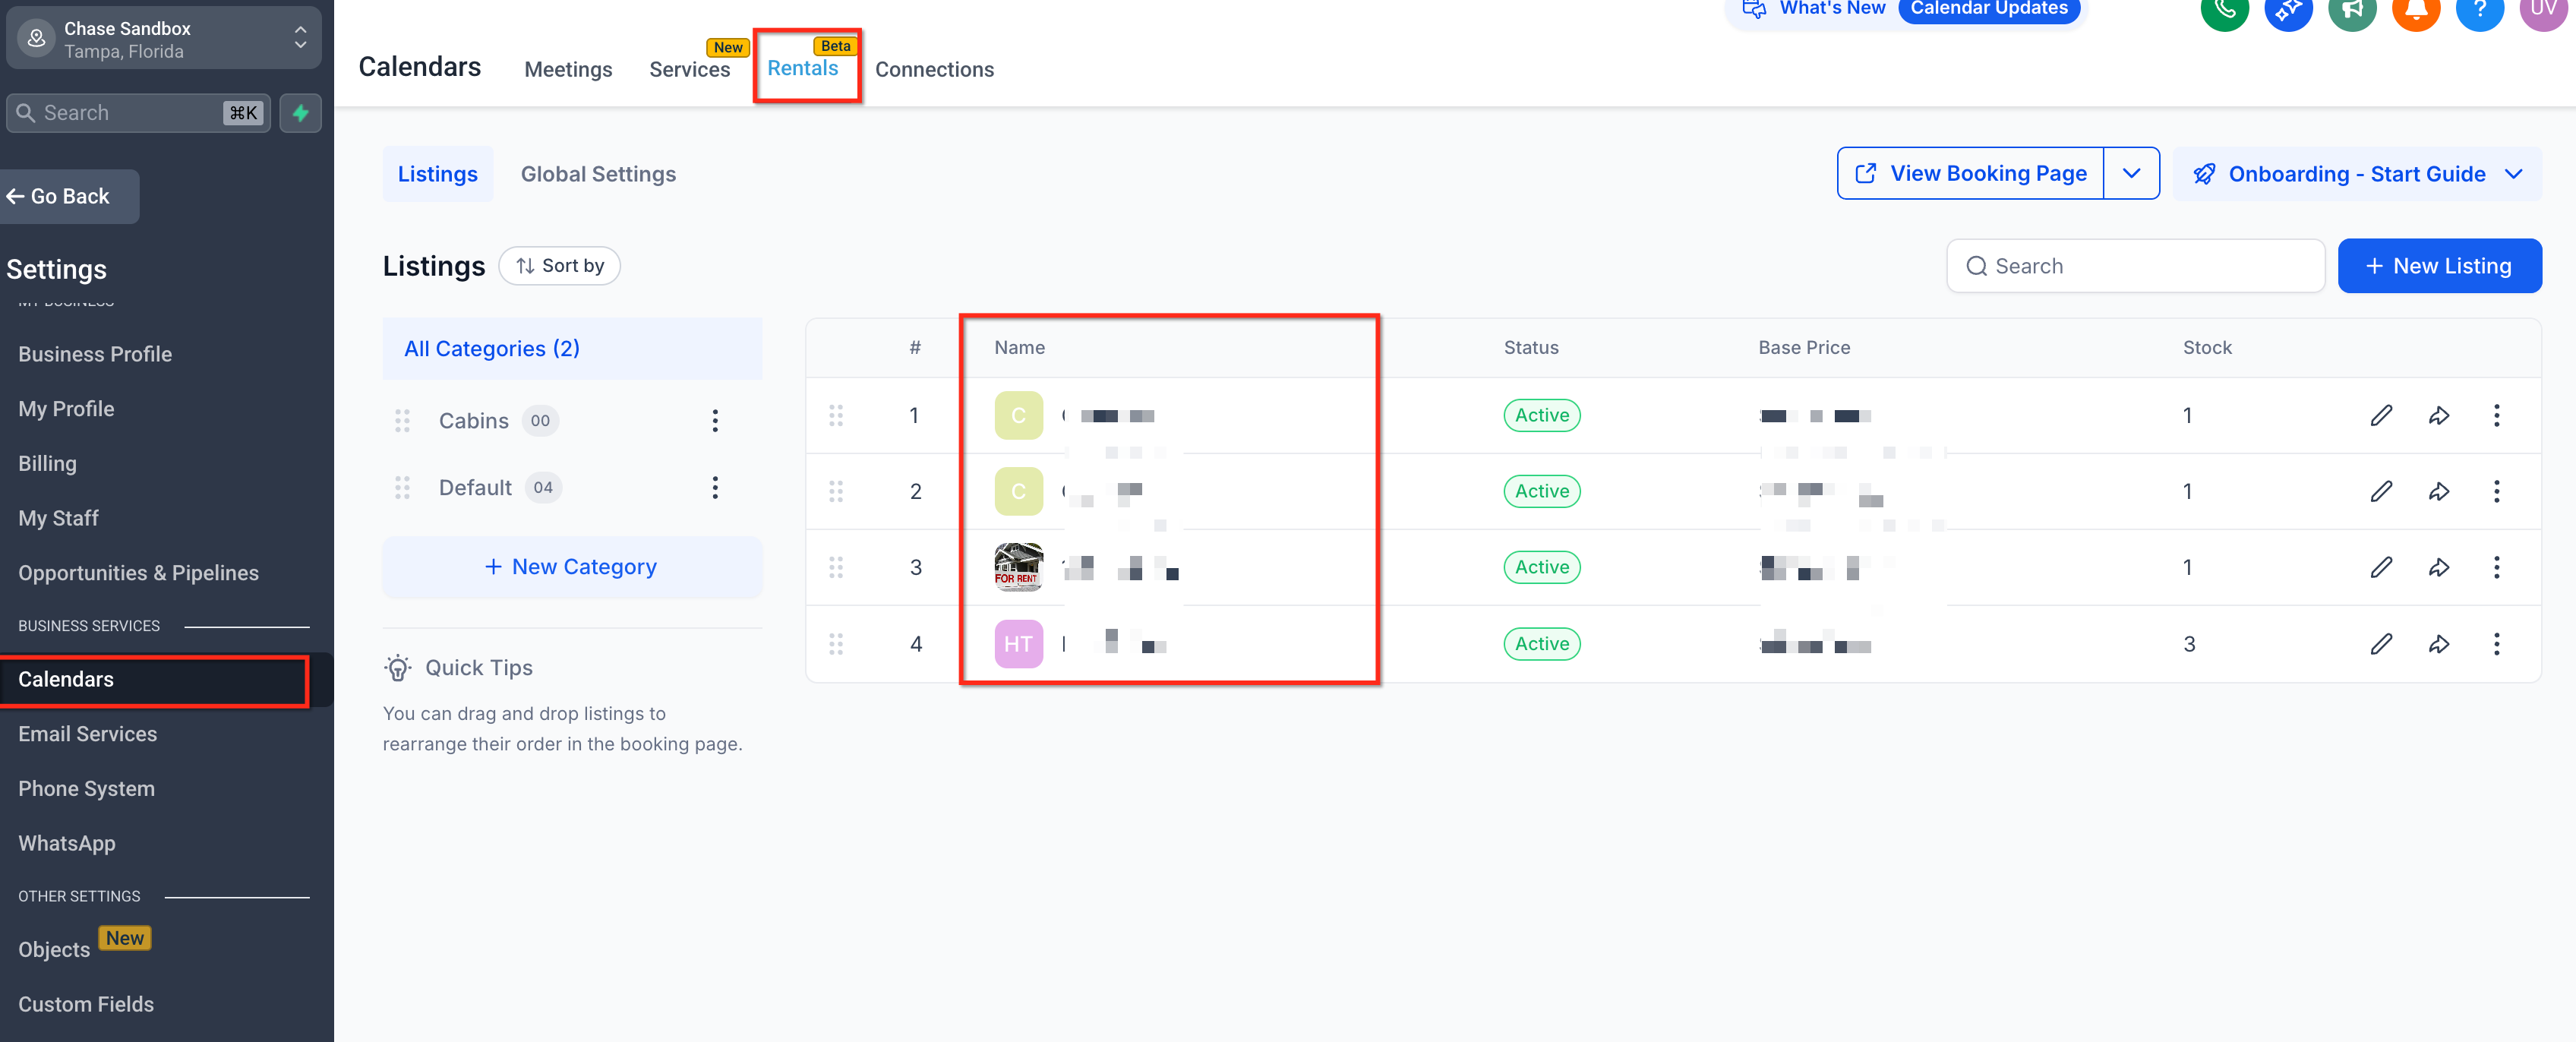Switch to the Global Settings tab

598,174
